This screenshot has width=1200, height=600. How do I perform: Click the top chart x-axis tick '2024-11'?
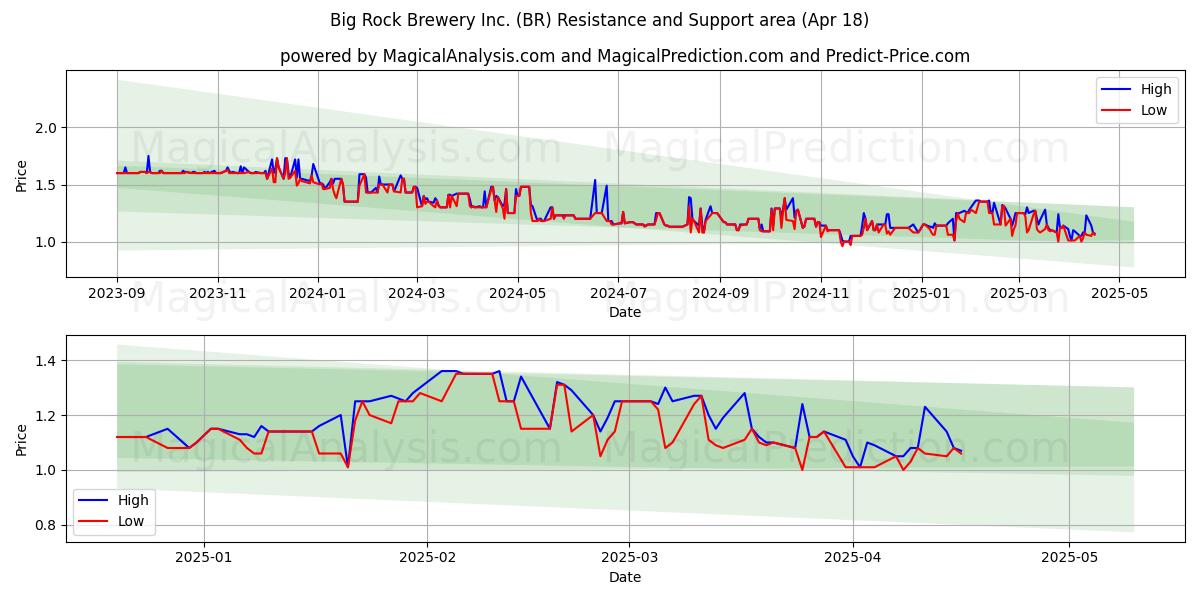(x=820, y=294)
